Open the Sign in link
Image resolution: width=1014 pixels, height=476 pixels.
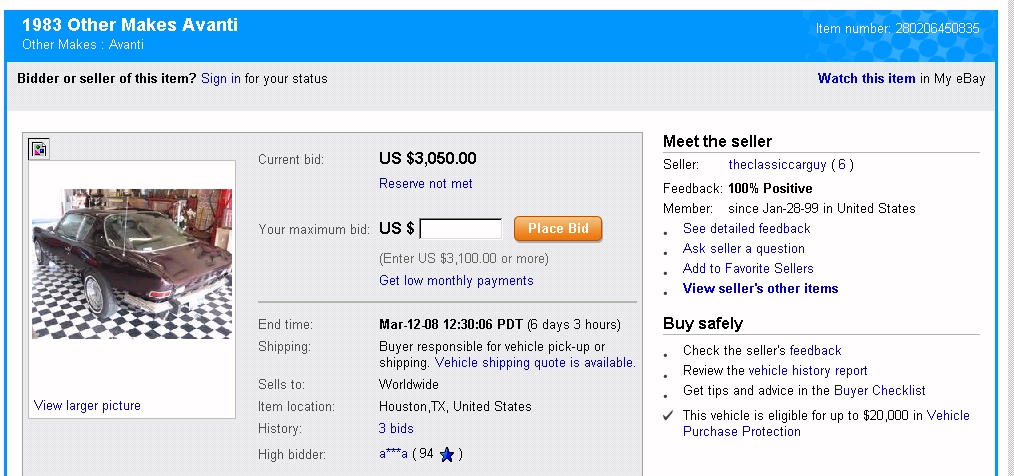point(221,78)
